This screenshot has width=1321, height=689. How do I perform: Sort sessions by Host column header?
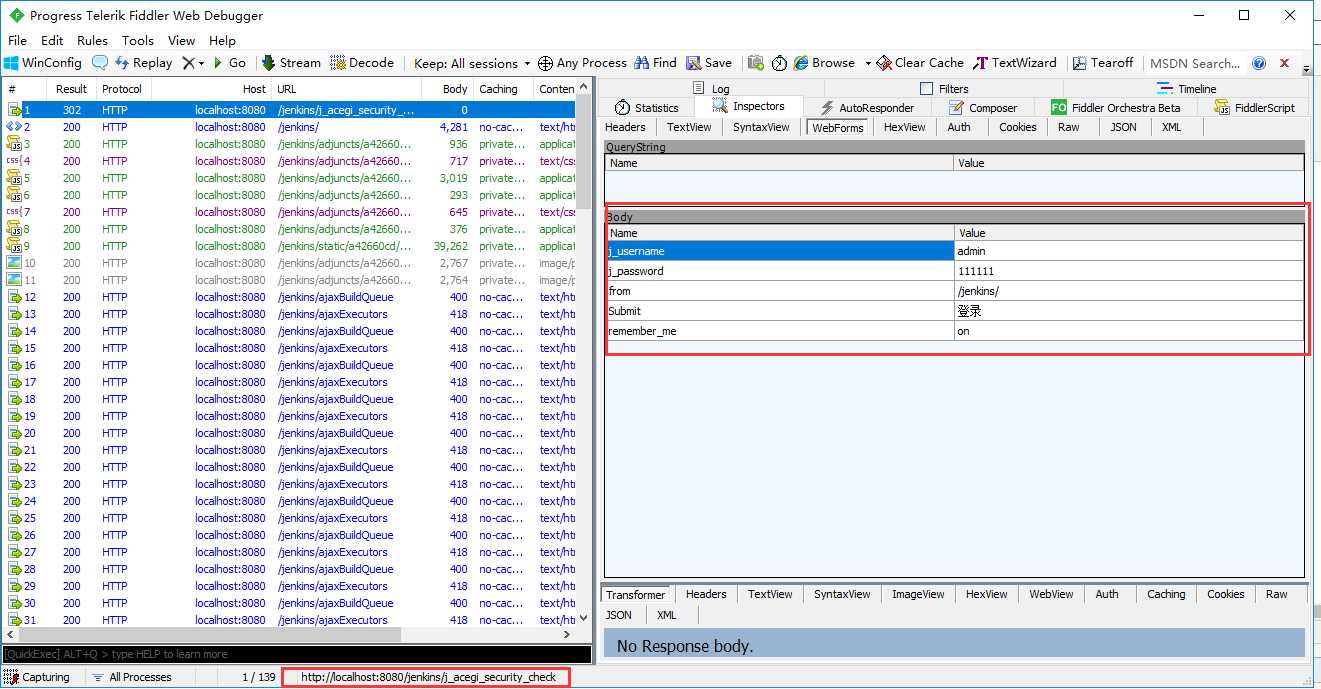(211, 89)
